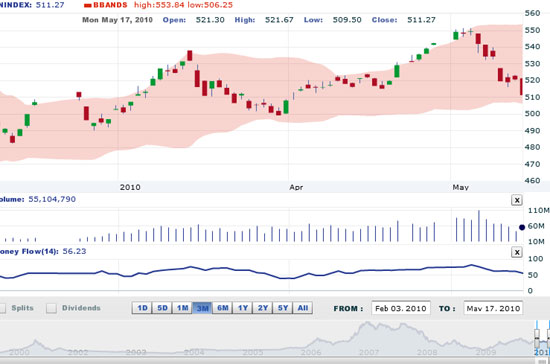Click the BBANDS indicator legend label
Screen dimensions: 550x364
tap(110, 5)
